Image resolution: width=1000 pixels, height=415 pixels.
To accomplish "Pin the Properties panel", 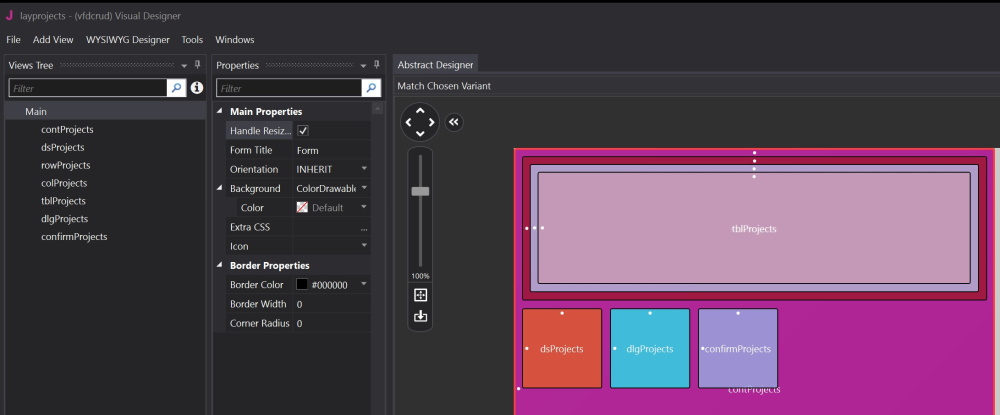I will point(377,65).
